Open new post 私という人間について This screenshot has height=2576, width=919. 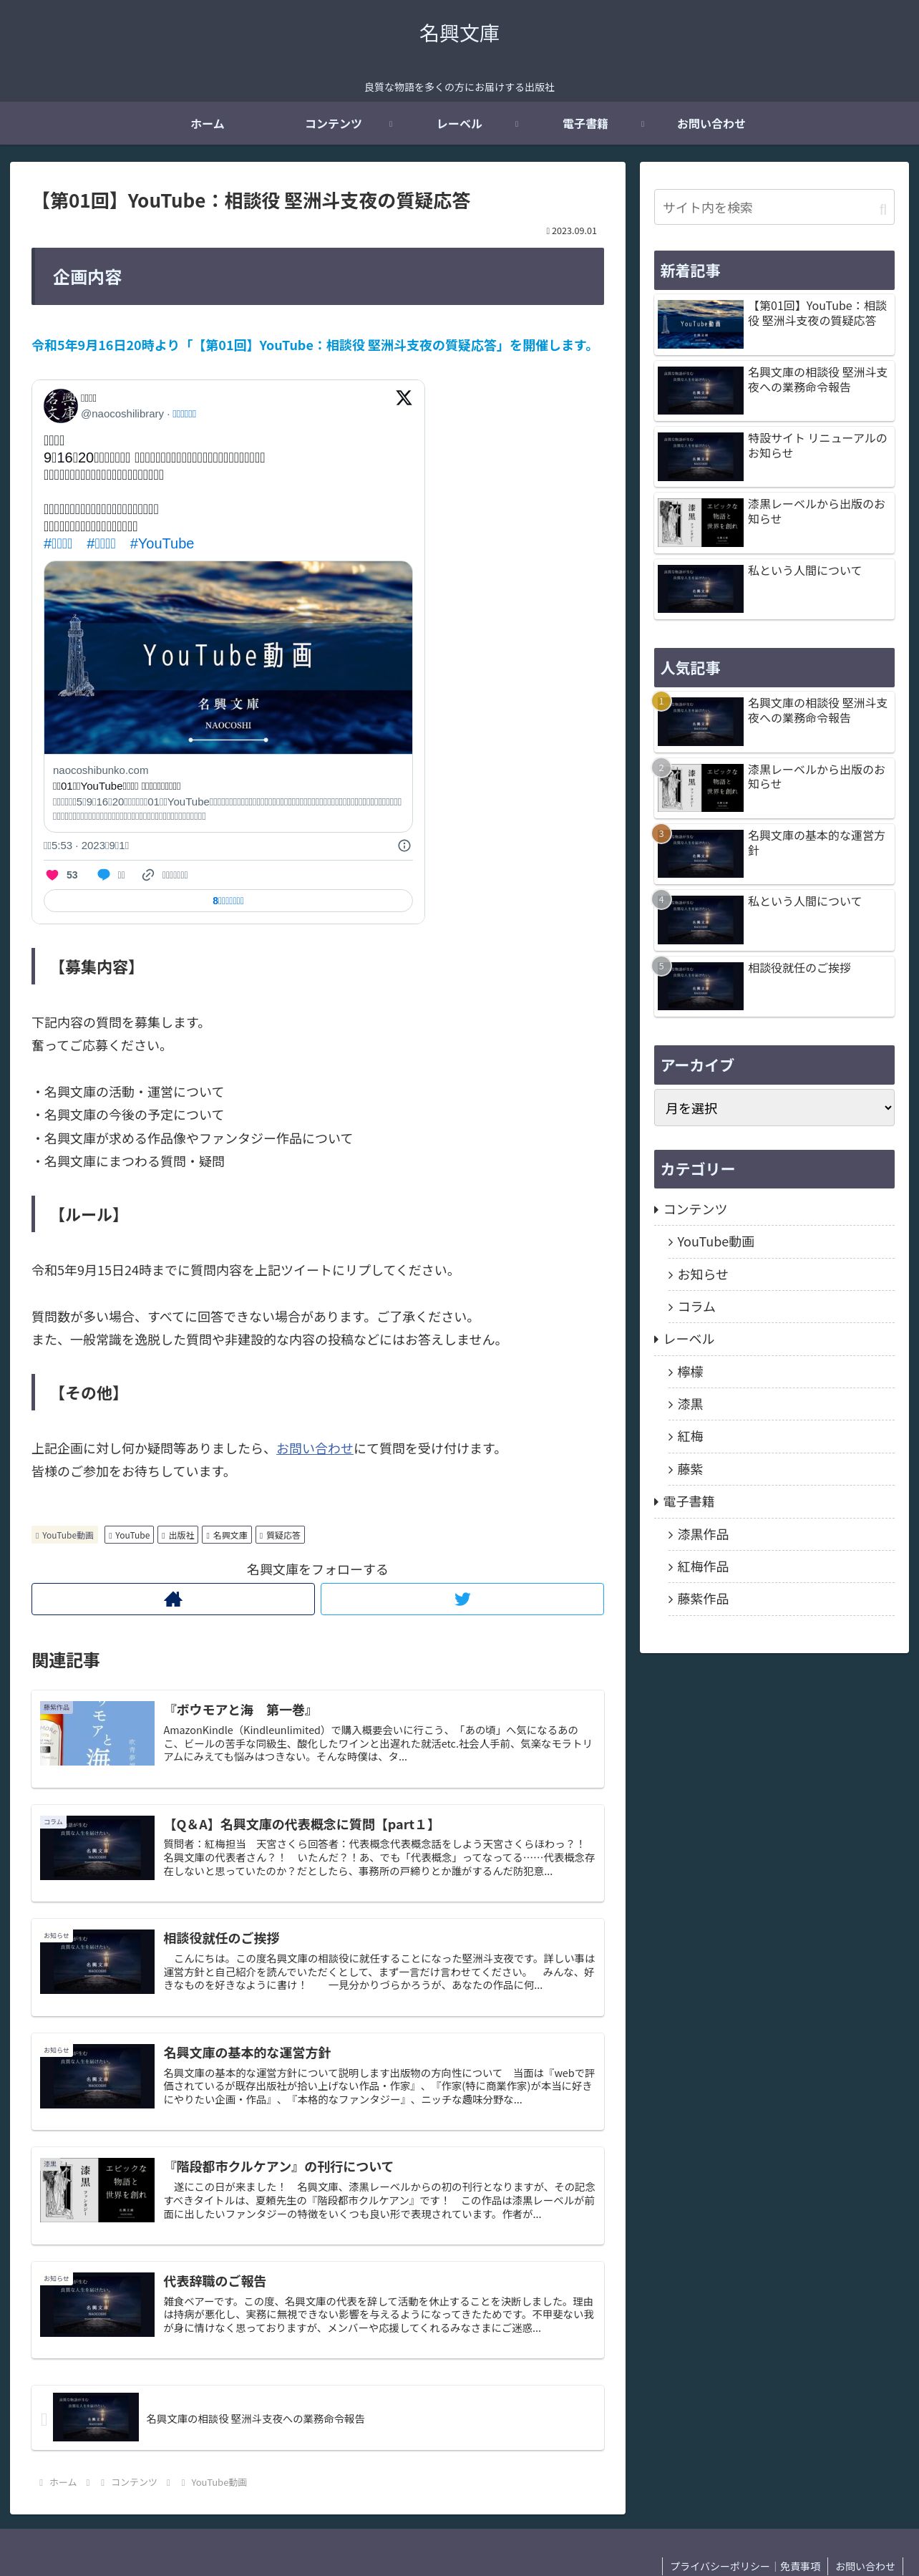tap(774, 588)
